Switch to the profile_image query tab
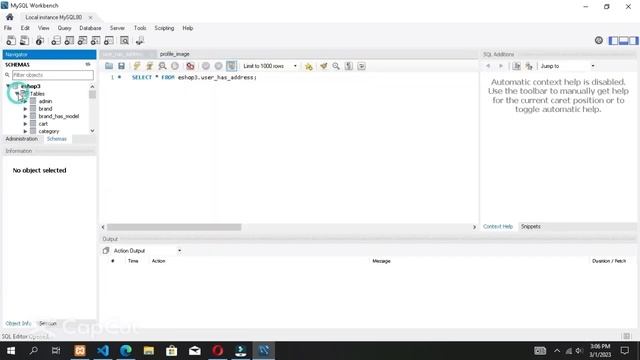The height and width of the screenshot is (360, 640). click(x=175, y=54)
